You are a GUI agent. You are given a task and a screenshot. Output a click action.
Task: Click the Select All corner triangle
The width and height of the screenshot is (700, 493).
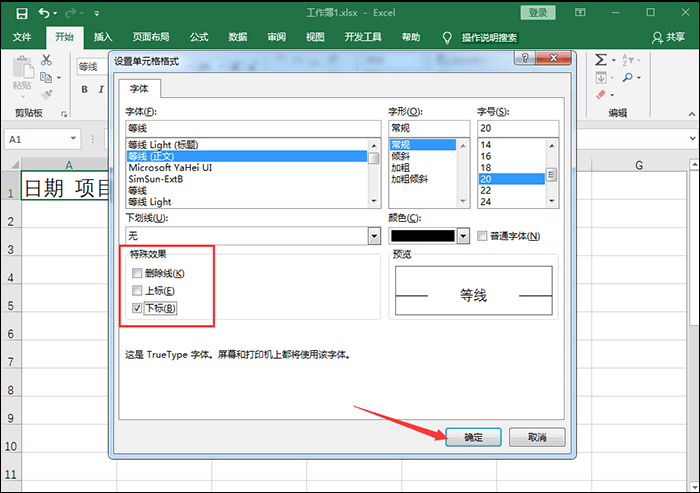14,164
